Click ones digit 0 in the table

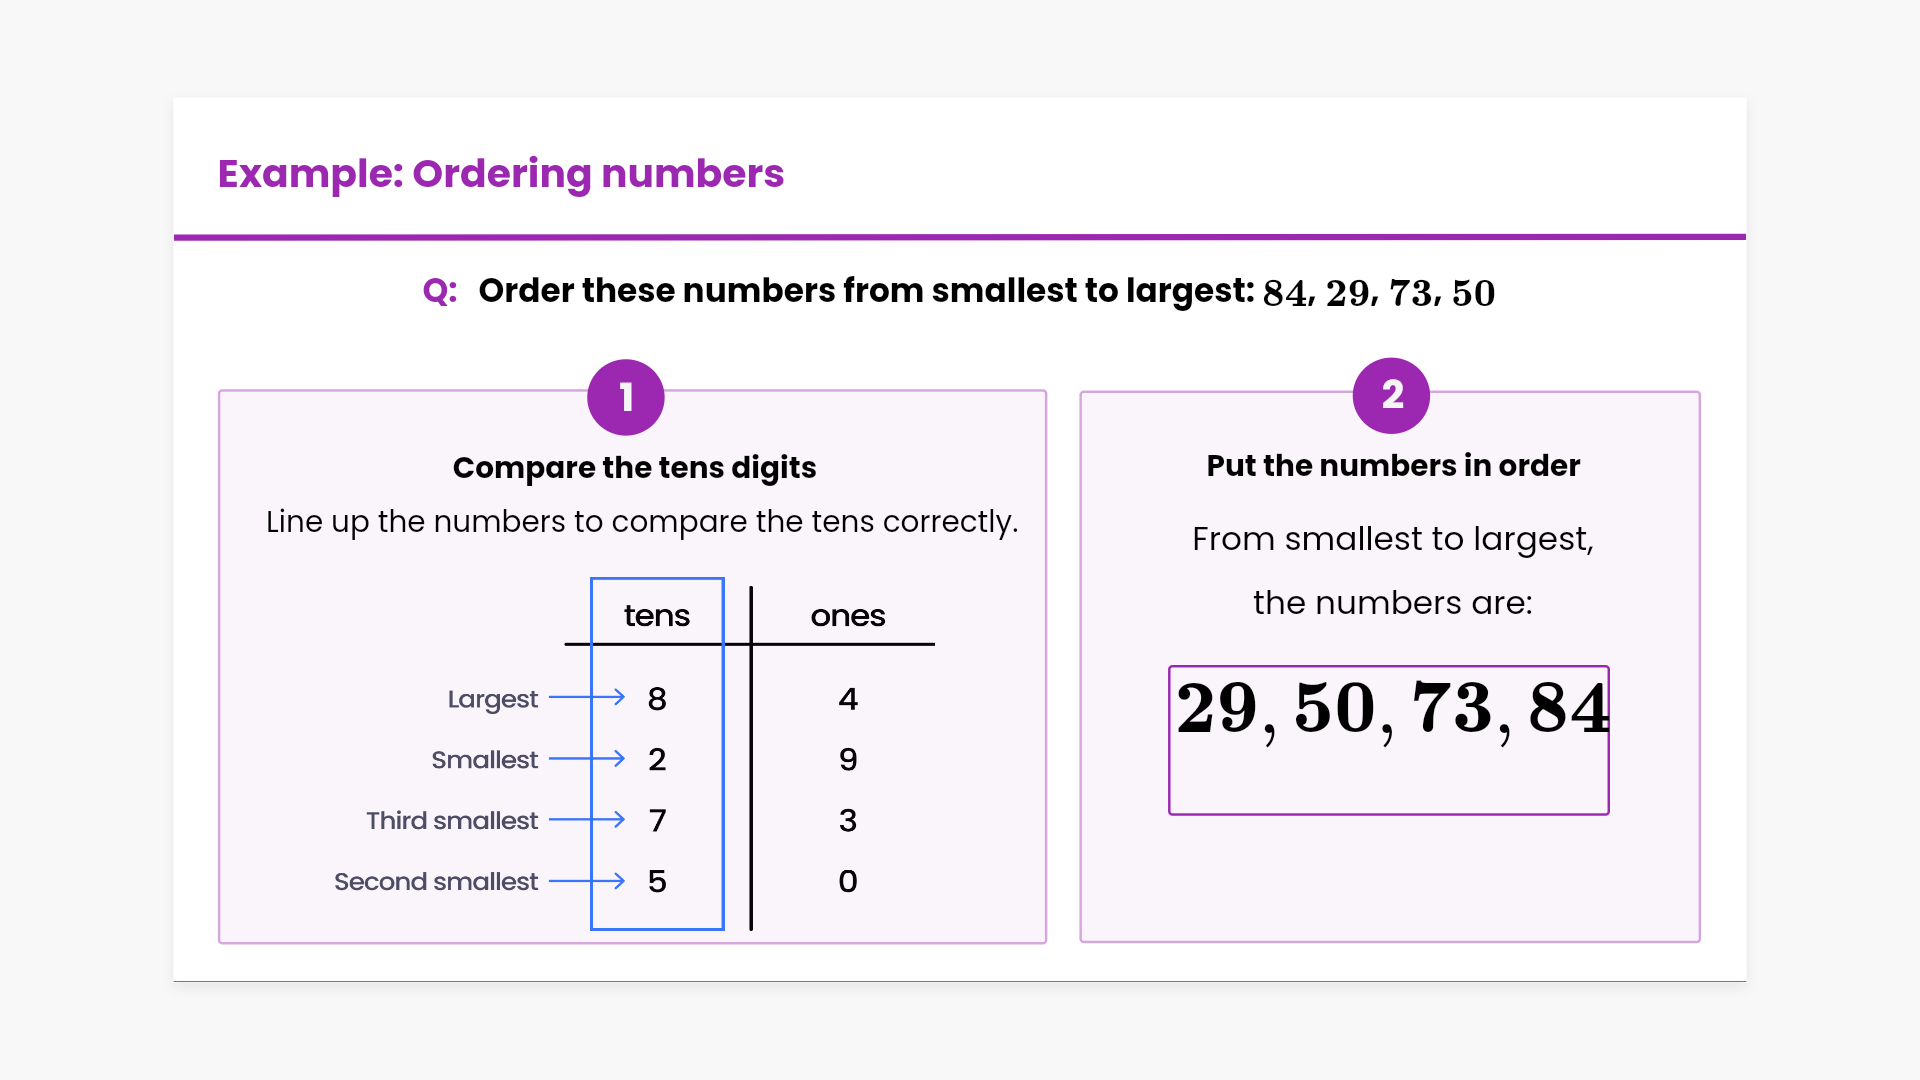pos(848,881)
